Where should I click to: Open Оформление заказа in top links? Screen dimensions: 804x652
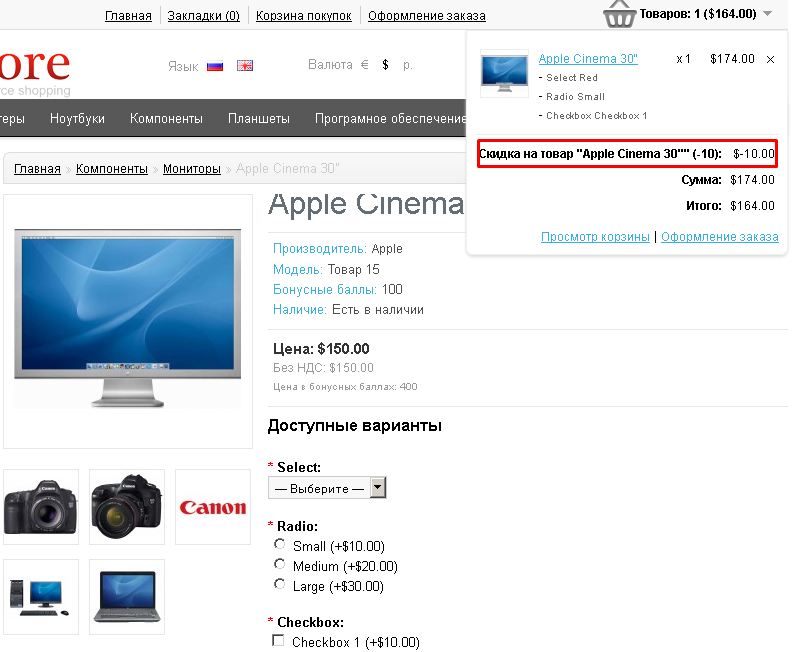point(427,16)
